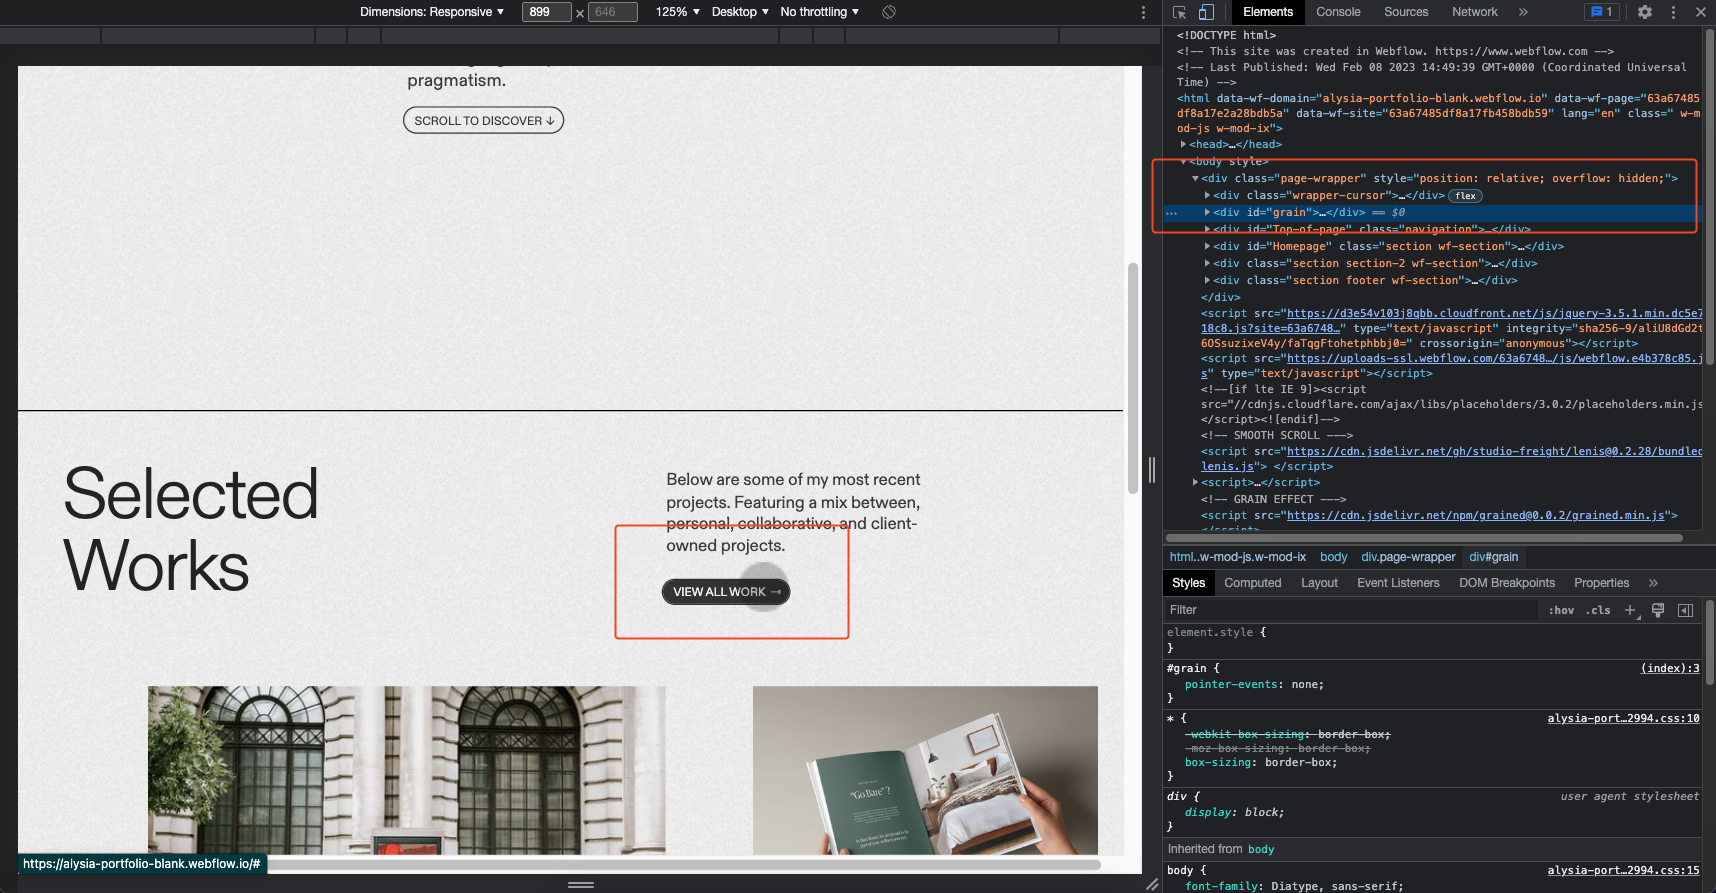Open the Desktop device type dropdown
The image size is (1716, 893).
pyautogui.click(x=740, y=12)
